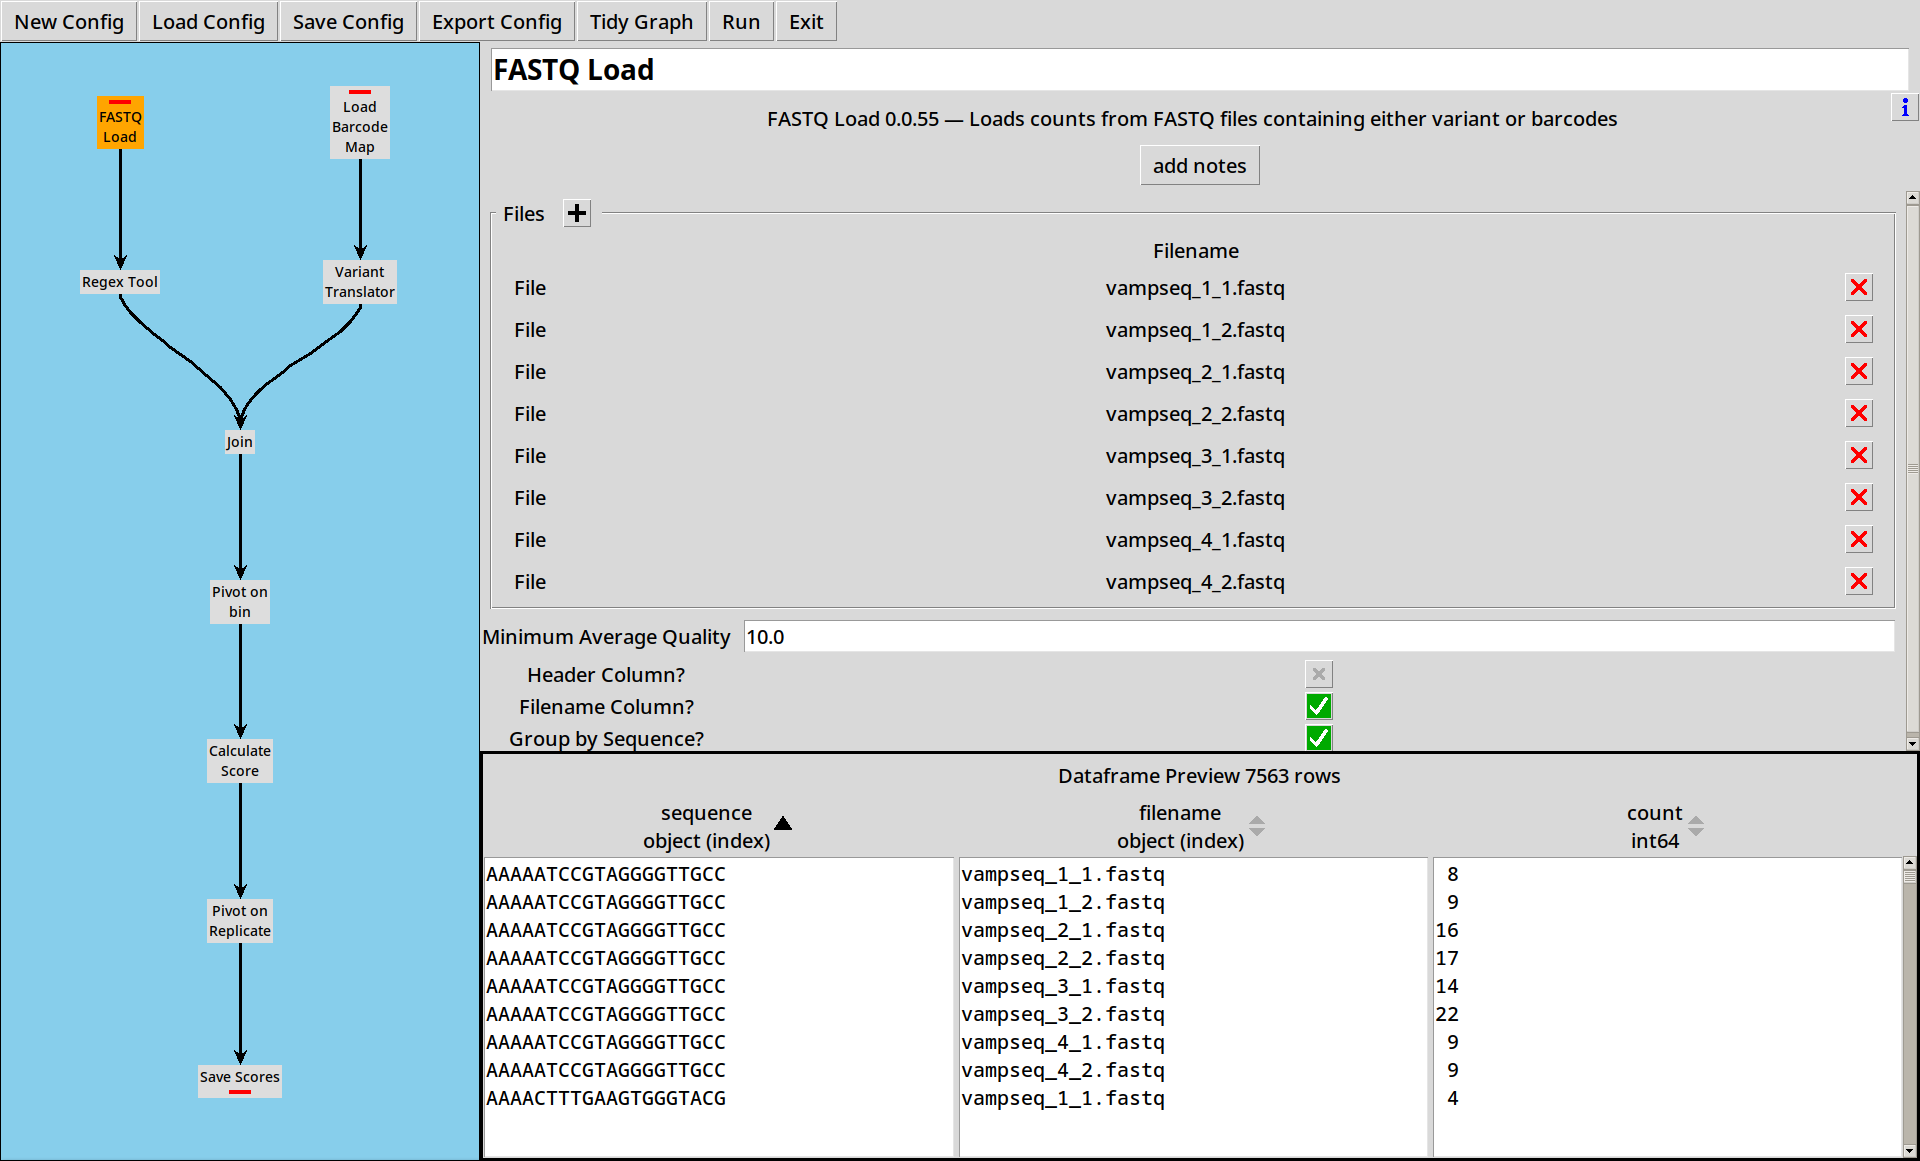
Task: Remove vampseq_4_2.fastq with red X
Action: pos(1859,582)
